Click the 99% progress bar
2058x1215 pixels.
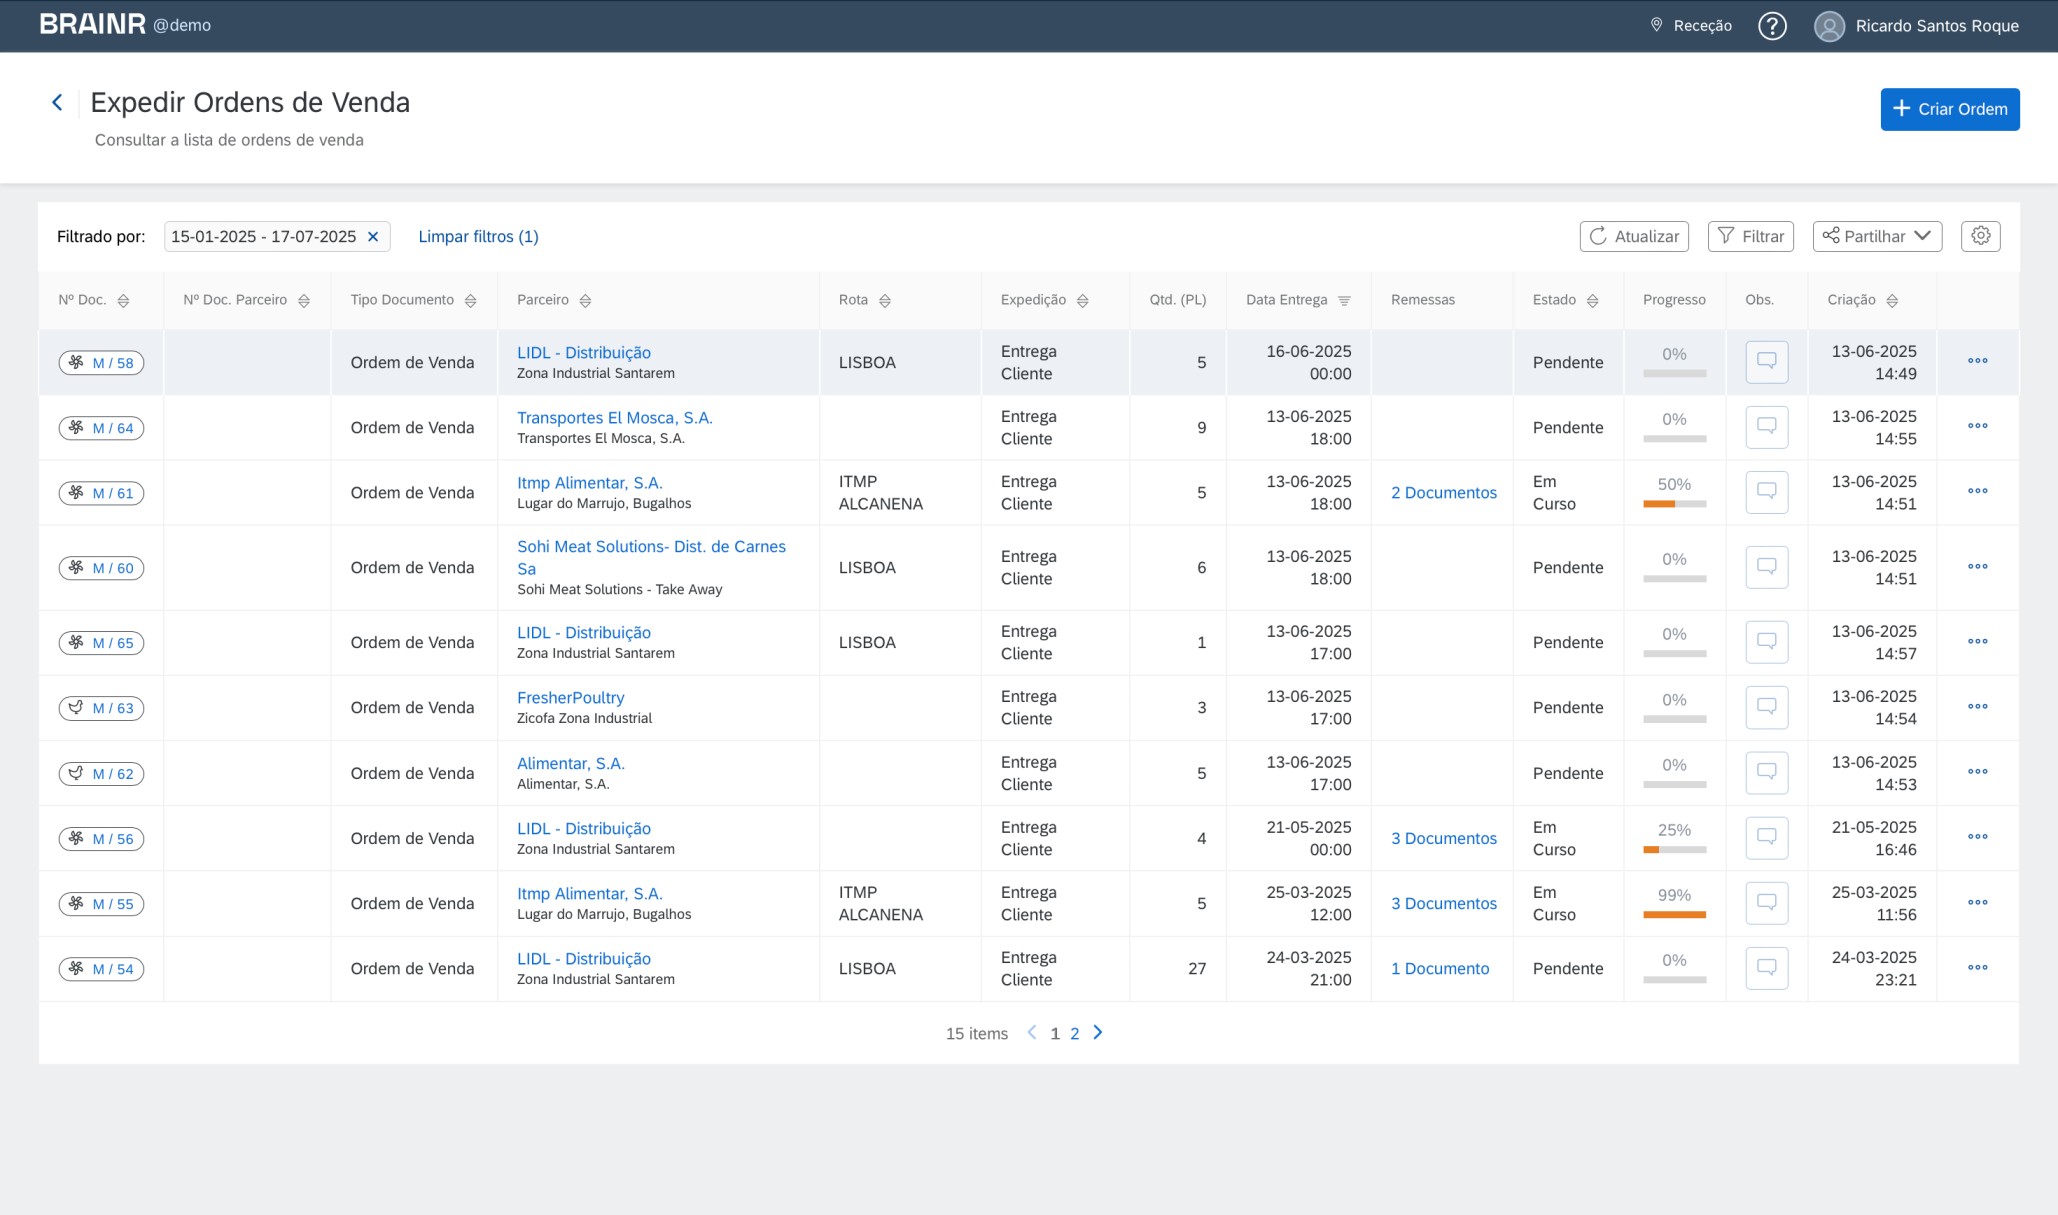pyautogui.click(x=1674, y=915)
